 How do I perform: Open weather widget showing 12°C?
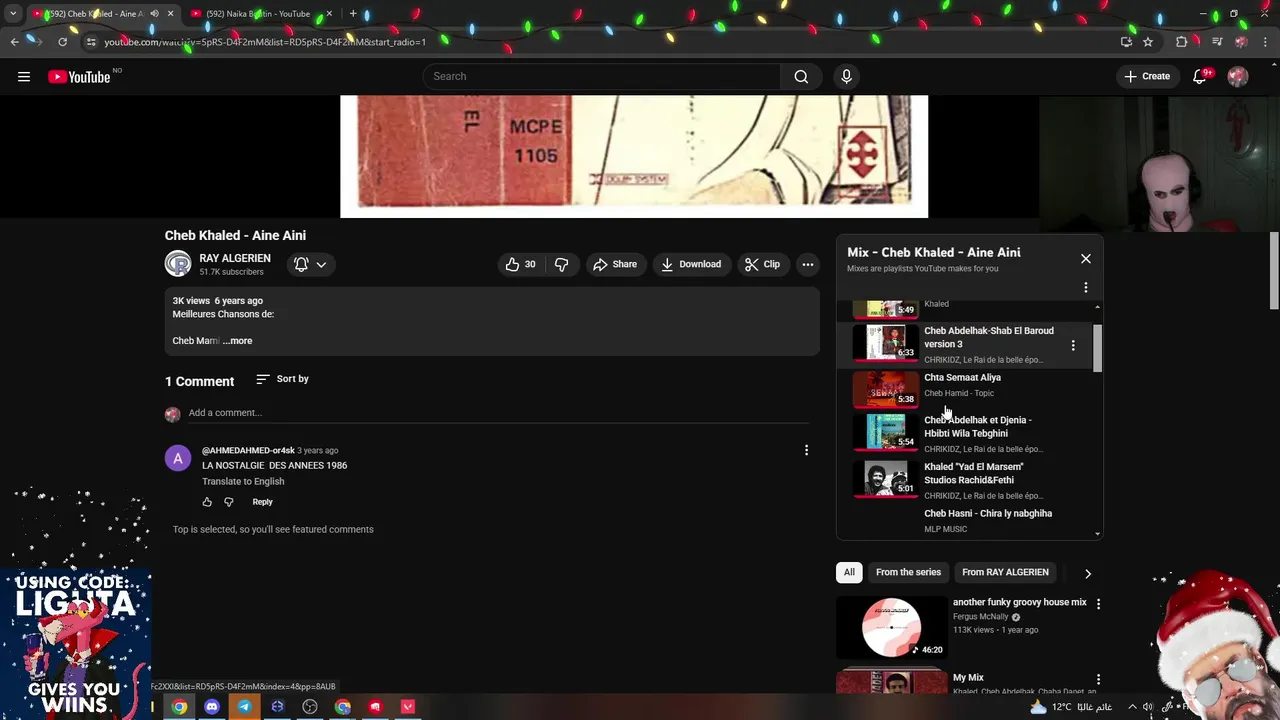click(x=1070, y=707)
